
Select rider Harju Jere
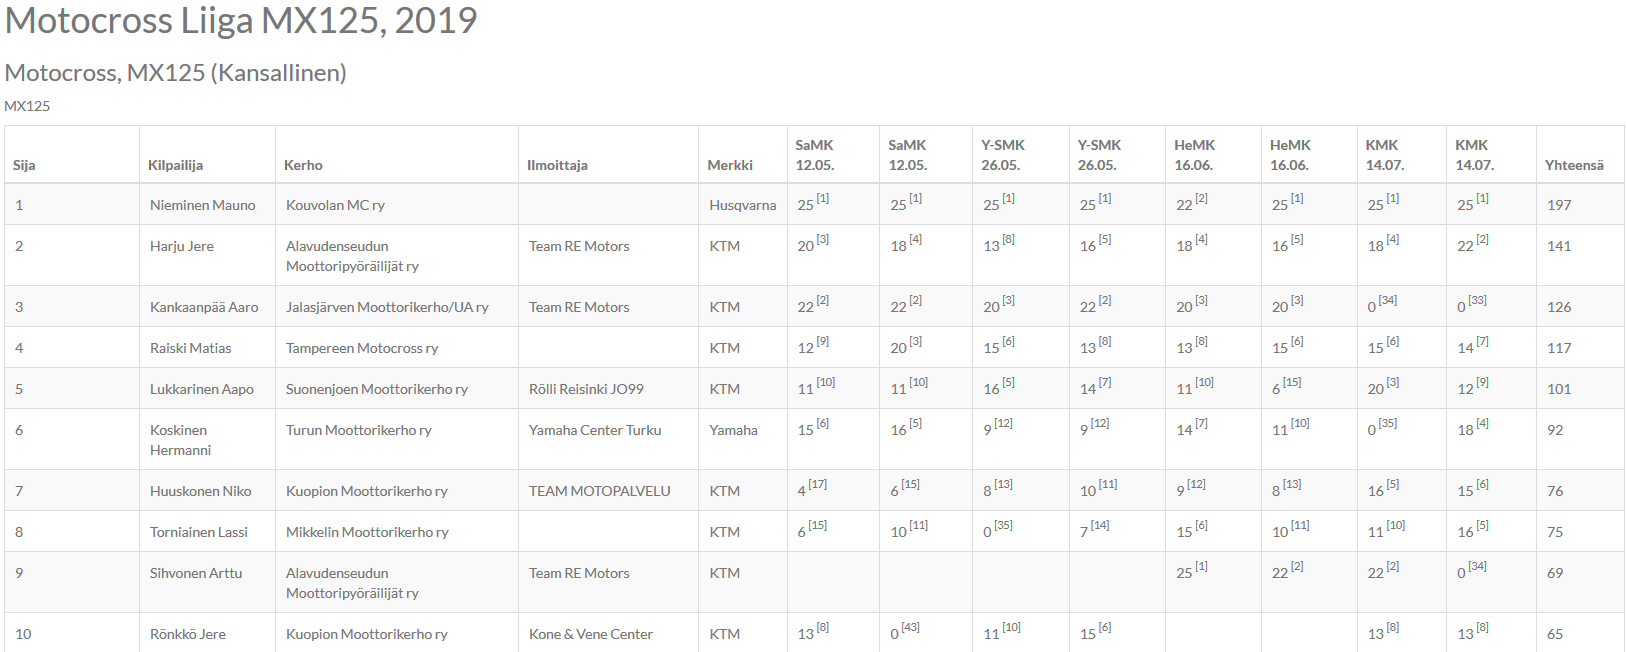point(182,246)
